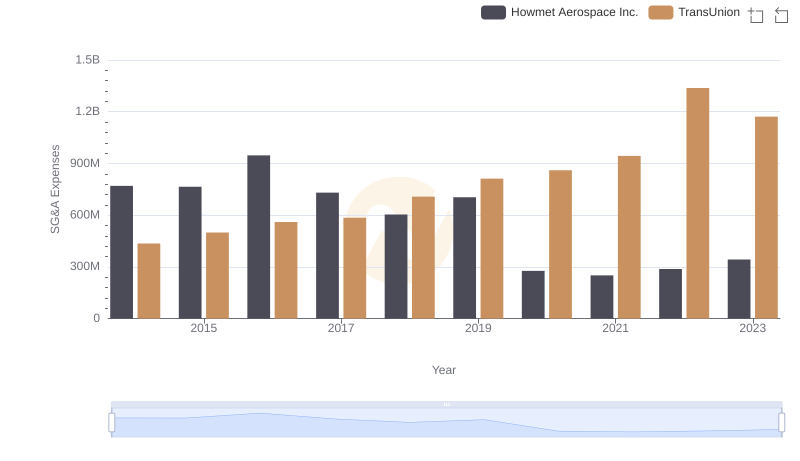Click the Howmet bar for 2023
Screen dimensions: 800x461
click(739, 289)
